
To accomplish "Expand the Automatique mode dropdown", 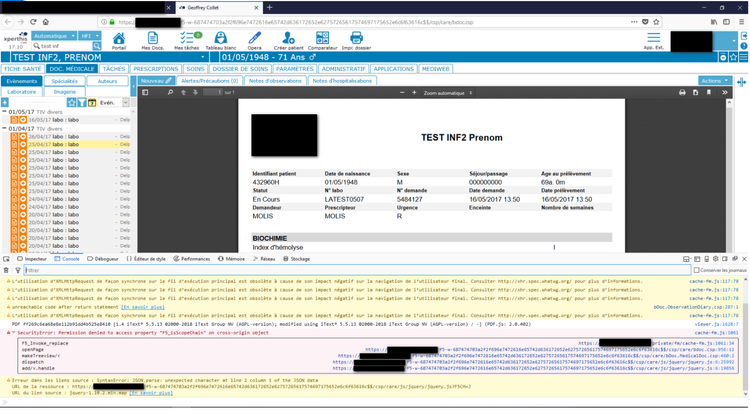I will pos(54,36).
